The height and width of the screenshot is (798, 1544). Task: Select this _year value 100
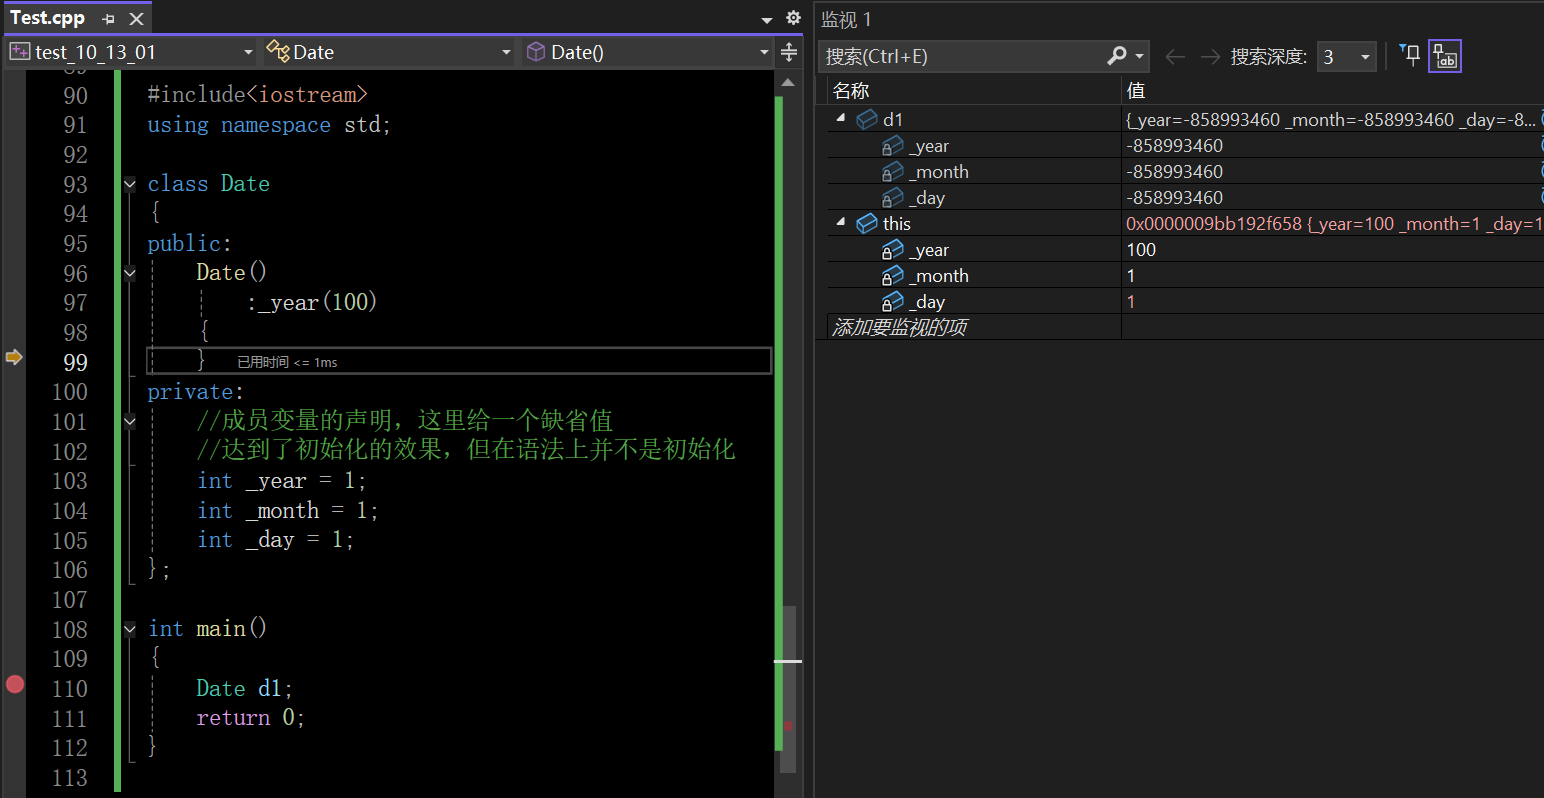1141,250
